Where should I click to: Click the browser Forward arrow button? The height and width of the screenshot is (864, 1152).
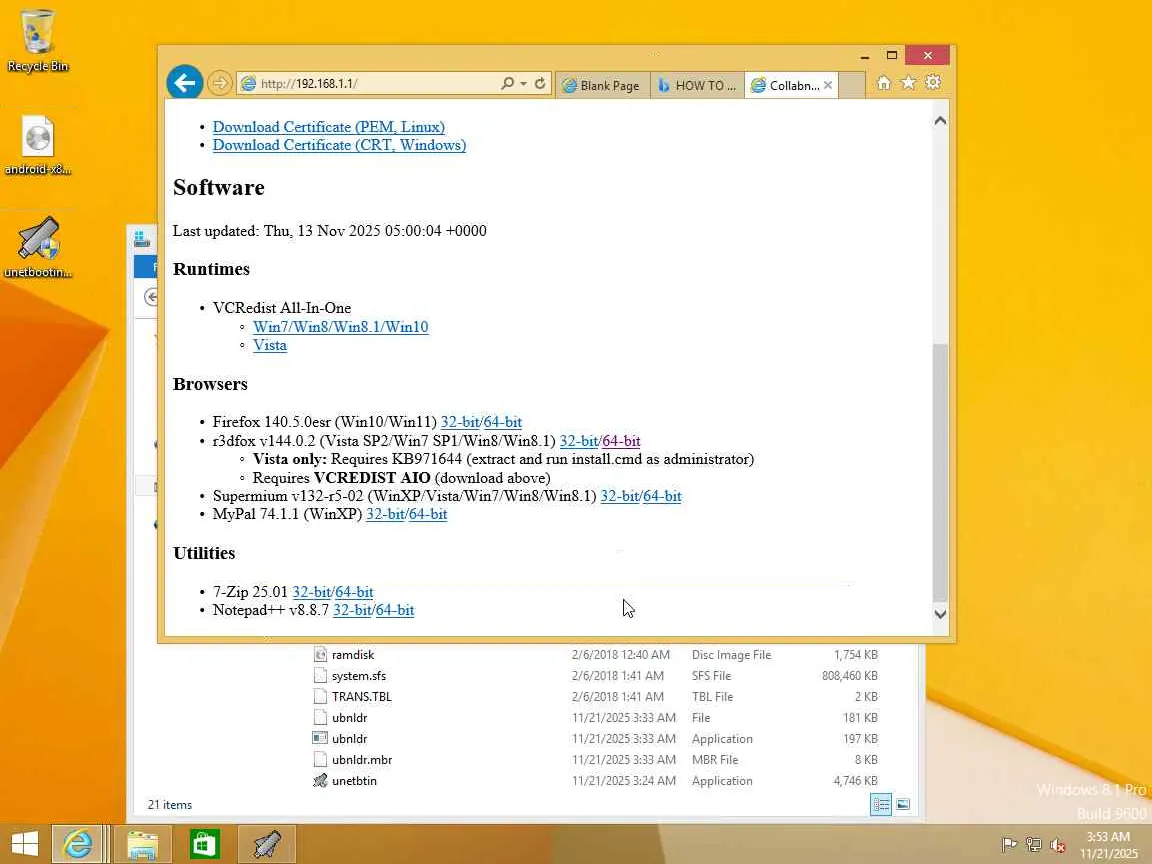[x=219, y=83]
